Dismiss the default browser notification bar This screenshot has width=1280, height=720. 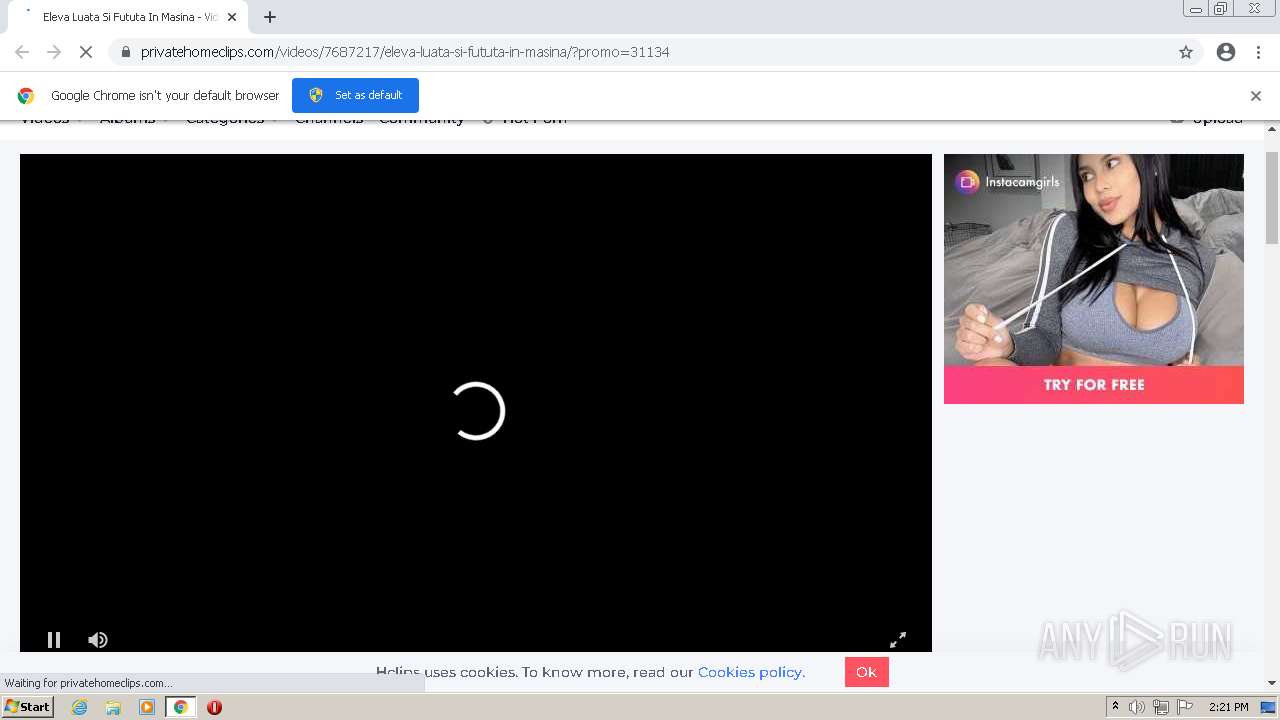pos(1256,96)
